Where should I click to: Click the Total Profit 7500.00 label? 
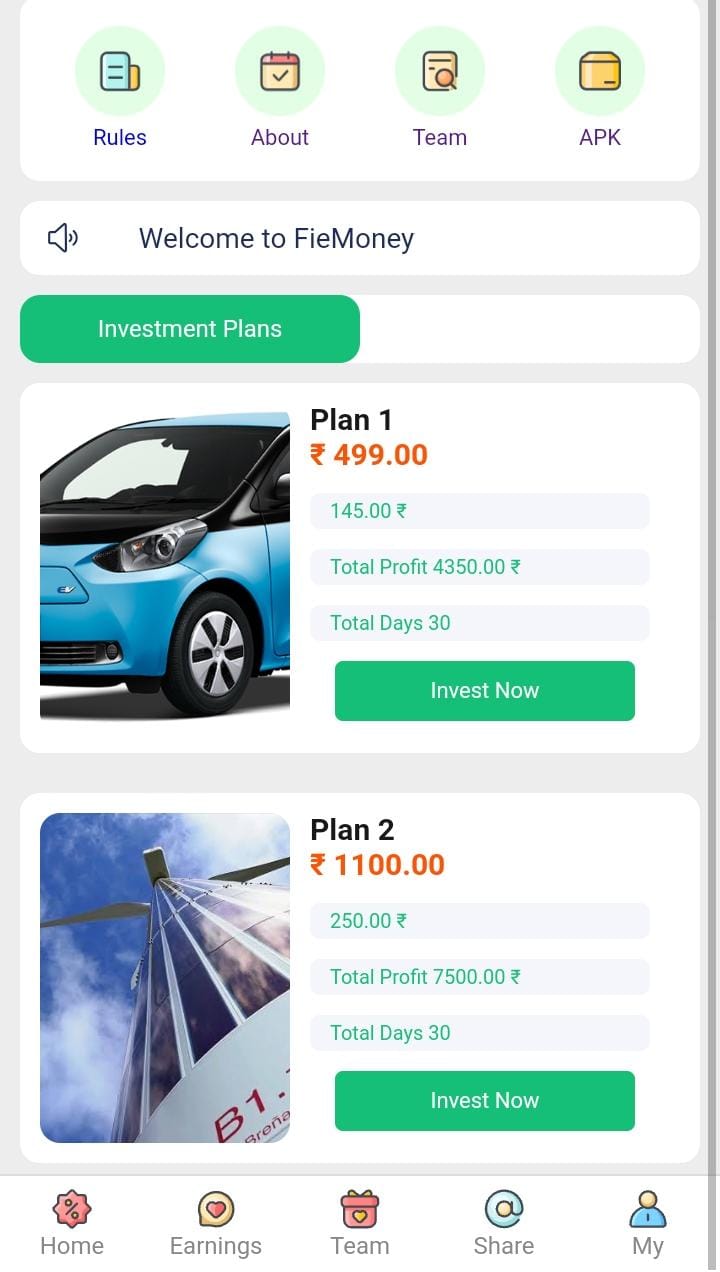click(425, 977)
